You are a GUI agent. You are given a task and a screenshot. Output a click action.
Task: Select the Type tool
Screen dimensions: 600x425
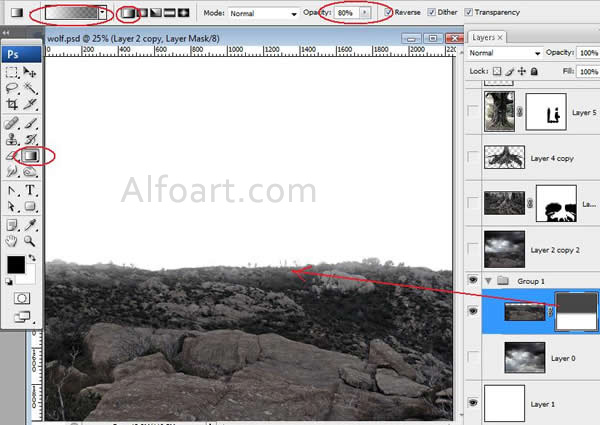click(30, 190)
